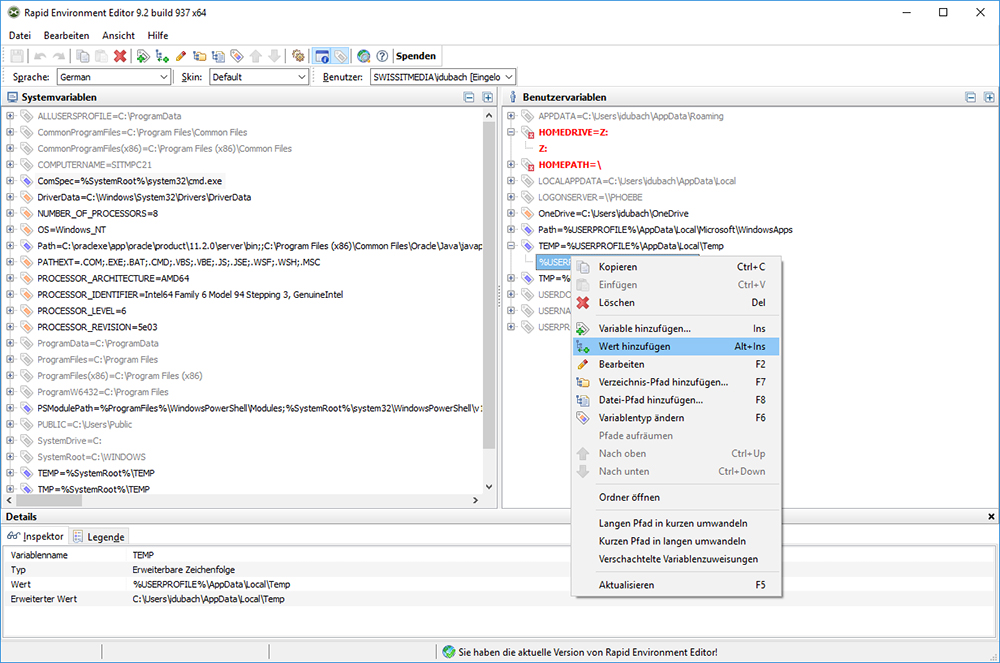Open the Hilfe menu
Image resolution: width=1000 pixels, height=663 pixels.
coord(158,36)
